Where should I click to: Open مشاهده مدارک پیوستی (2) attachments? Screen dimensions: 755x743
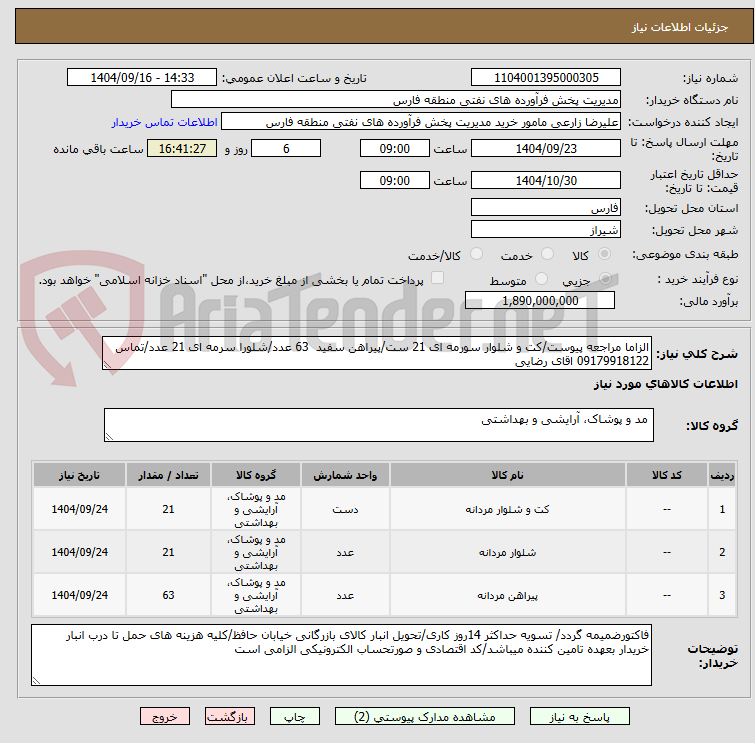click(425, 717)
